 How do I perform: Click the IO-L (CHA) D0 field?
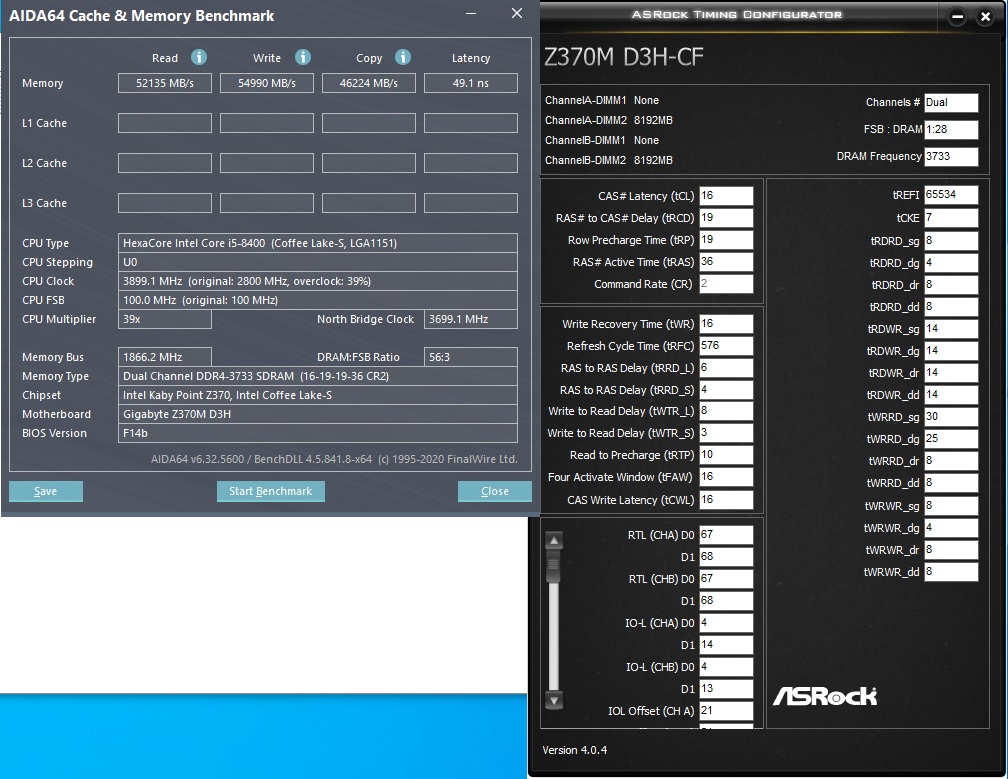click(726, 623)
